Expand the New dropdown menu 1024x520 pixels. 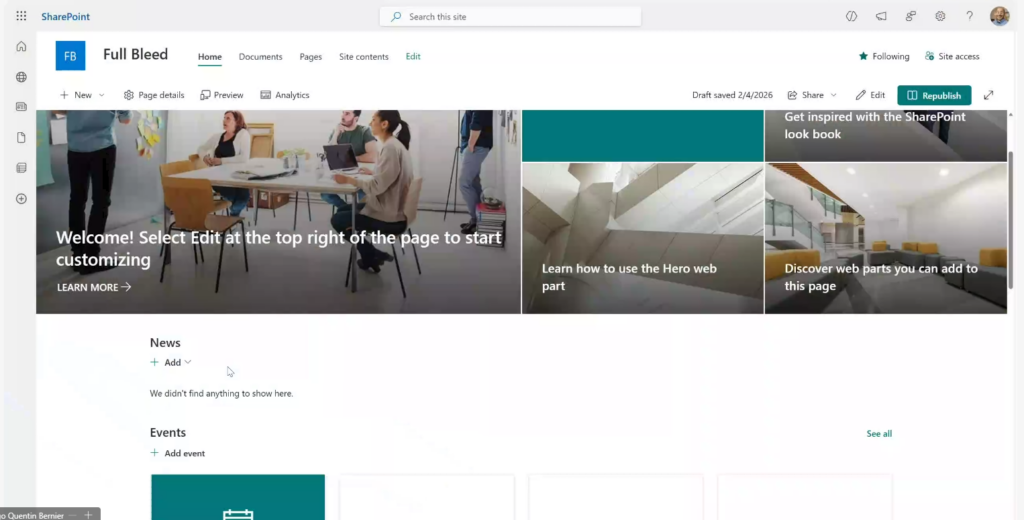pyautogui.click(x=82, y=95)
